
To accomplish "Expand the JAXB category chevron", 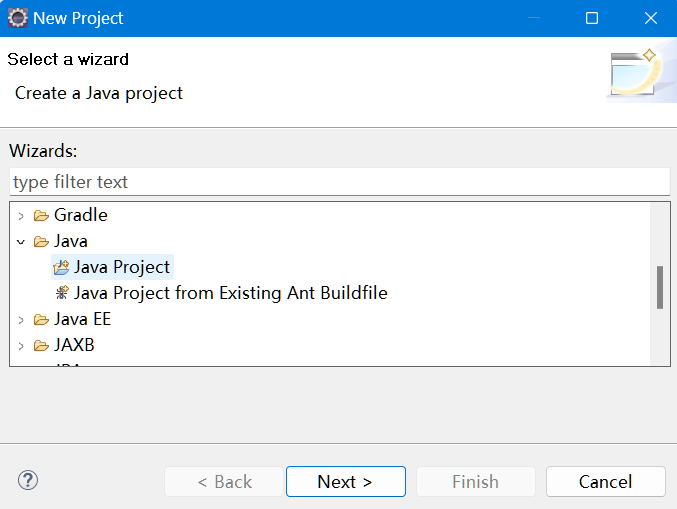I will point(21,346).
